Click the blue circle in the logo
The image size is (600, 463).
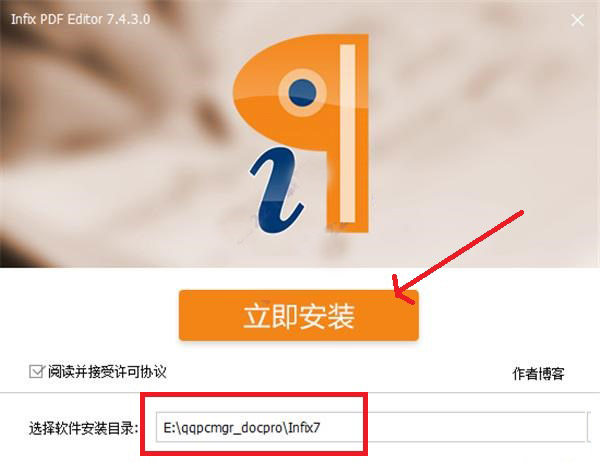[x=302, y=93]
